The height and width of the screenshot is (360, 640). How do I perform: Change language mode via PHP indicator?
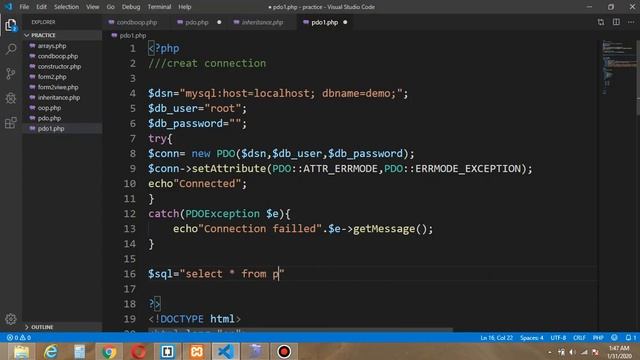click(598, 338)
